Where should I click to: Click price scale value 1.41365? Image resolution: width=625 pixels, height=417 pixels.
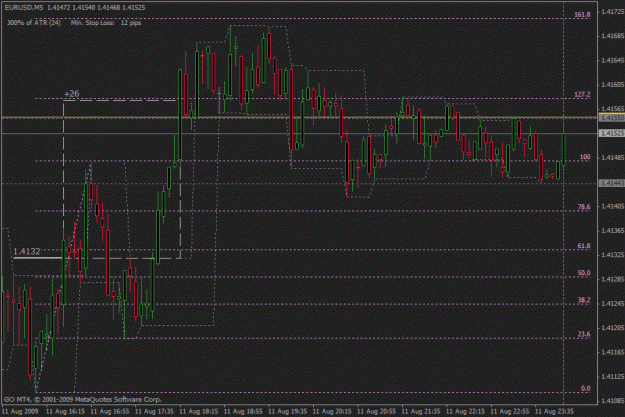click(x=613, y=231)
